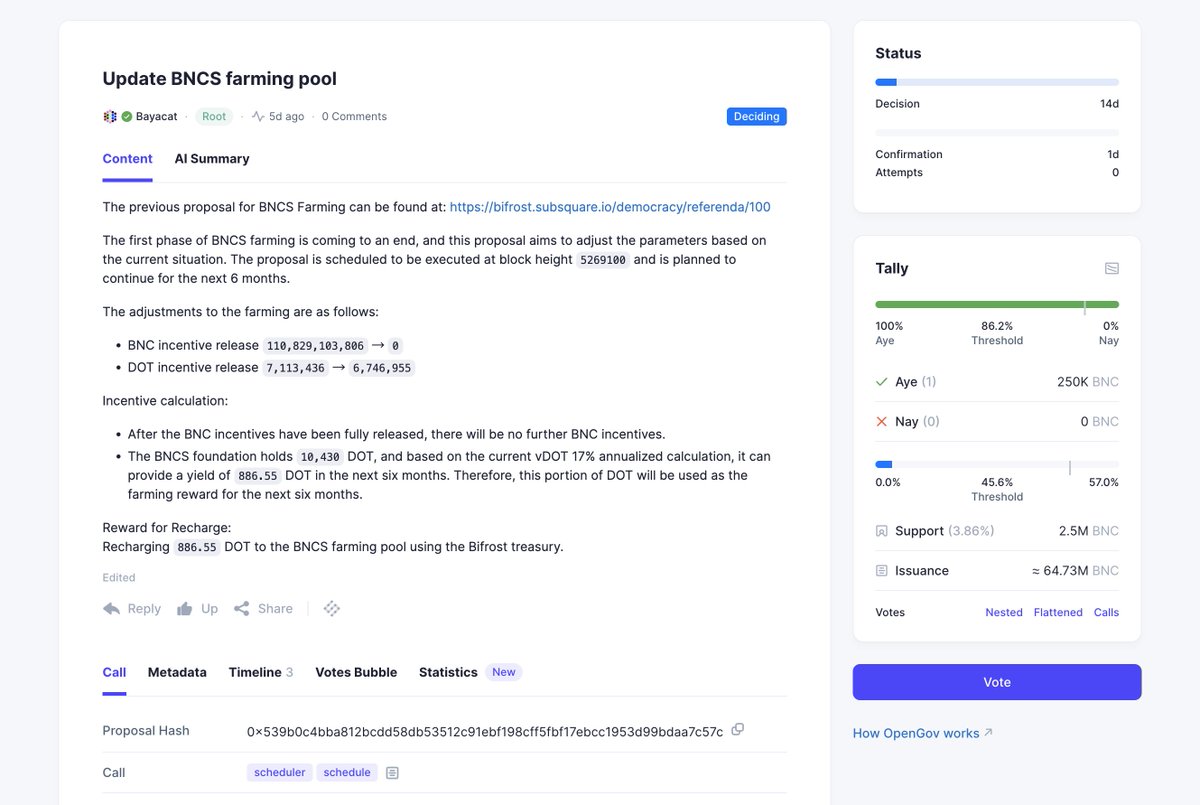Click the 5d ago timestamp
This screenshot has height=805, width=1200.
287,117
